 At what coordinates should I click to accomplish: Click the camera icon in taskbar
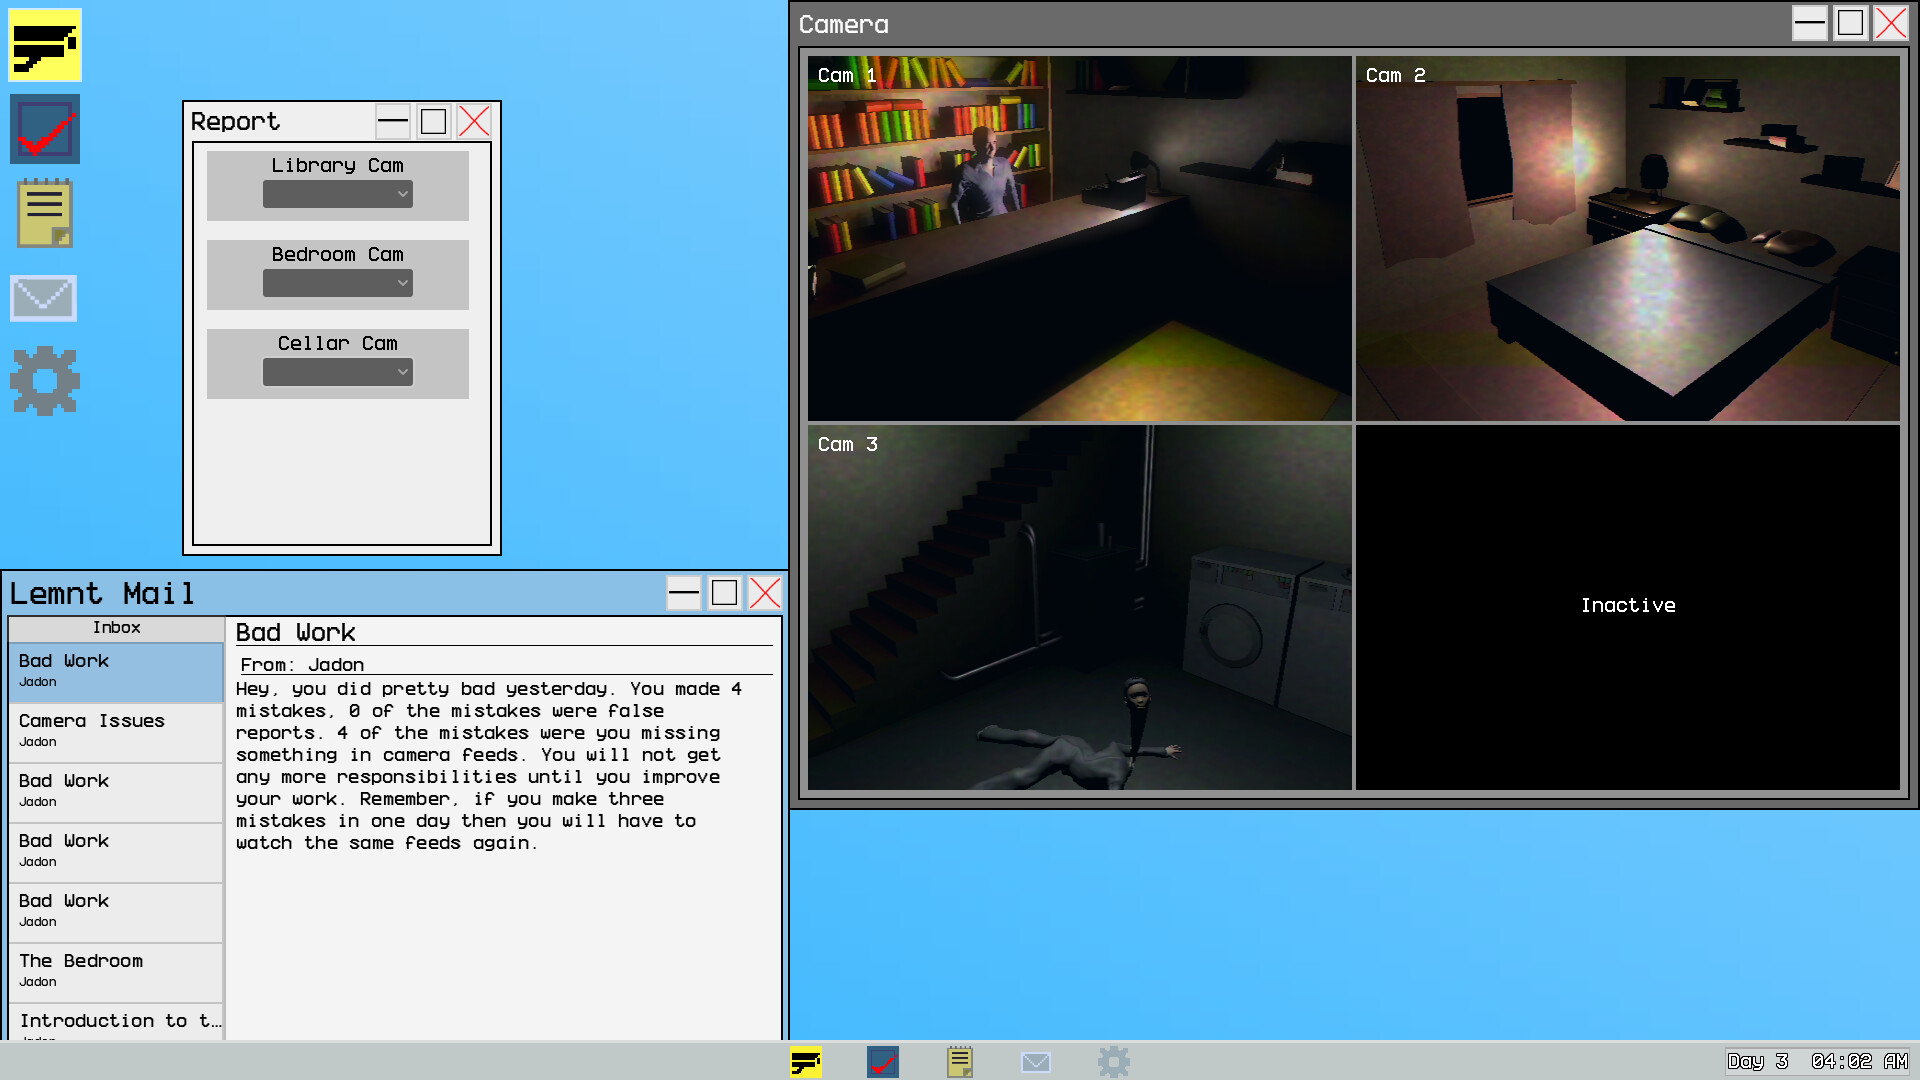coord(805,1061)
